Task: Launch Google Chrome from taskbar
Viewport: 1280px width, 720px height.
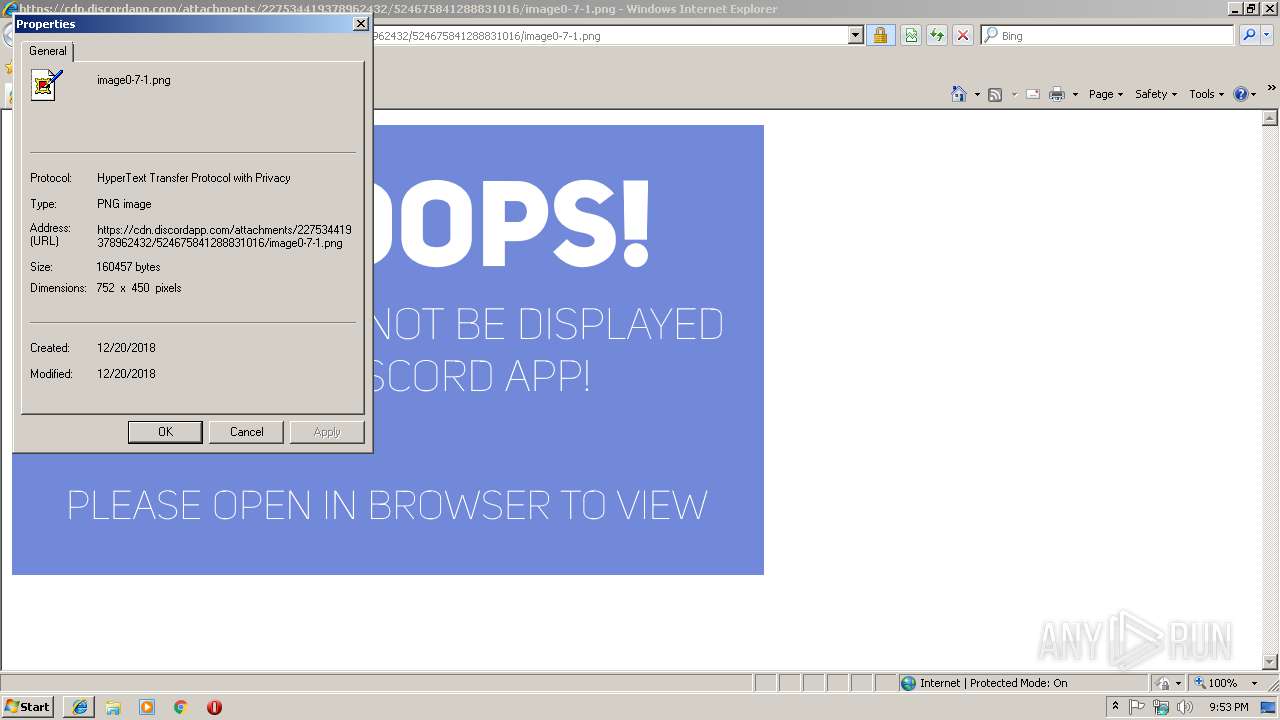Action: point(181,707)
